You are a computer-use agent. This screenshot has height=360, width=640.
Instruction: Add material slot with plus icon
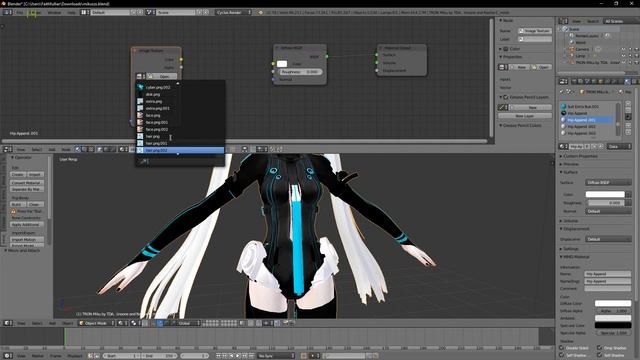point(628,104)
